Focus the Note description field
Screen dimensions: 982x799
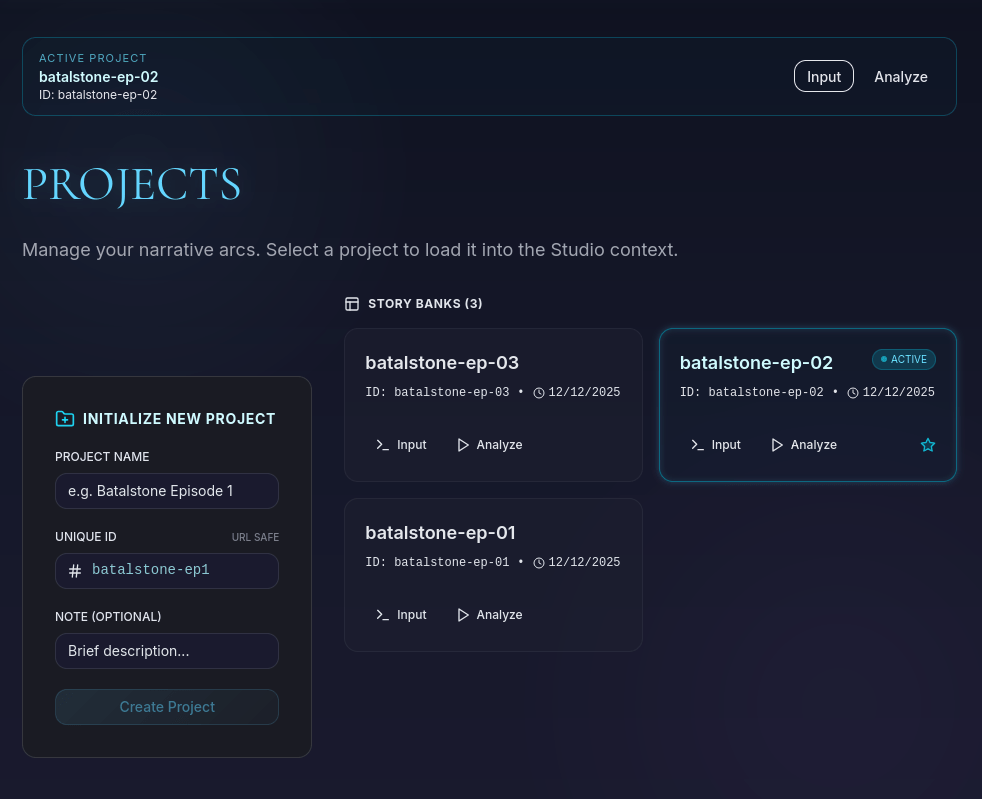(x=167, y=651)
